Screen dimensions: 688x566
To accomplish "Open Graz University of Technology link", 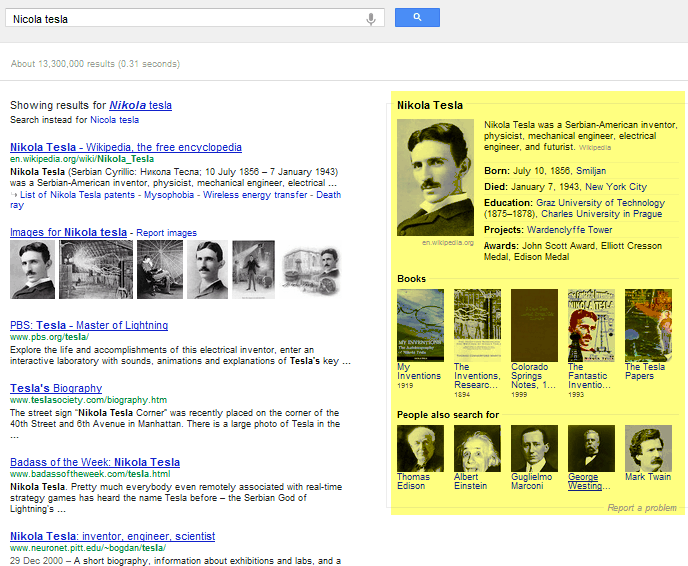I will coord(600,203).
